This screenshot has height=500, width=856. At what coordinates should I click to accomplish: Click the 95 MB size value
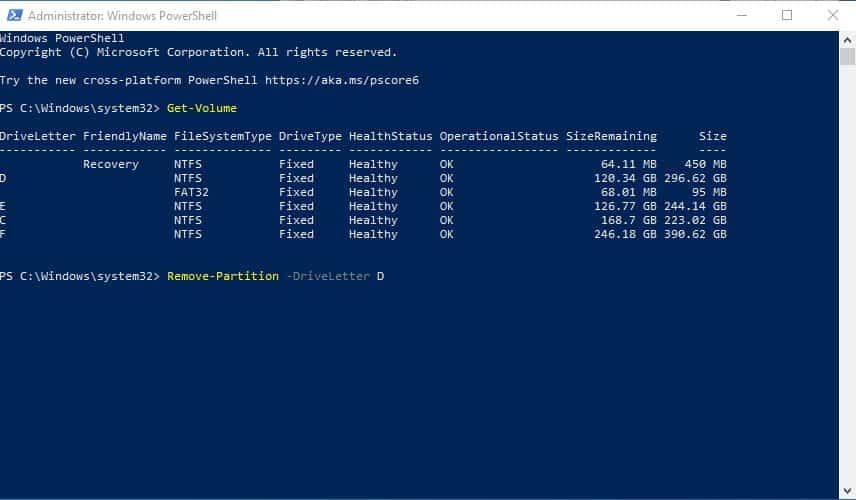[x=709, y=192]
